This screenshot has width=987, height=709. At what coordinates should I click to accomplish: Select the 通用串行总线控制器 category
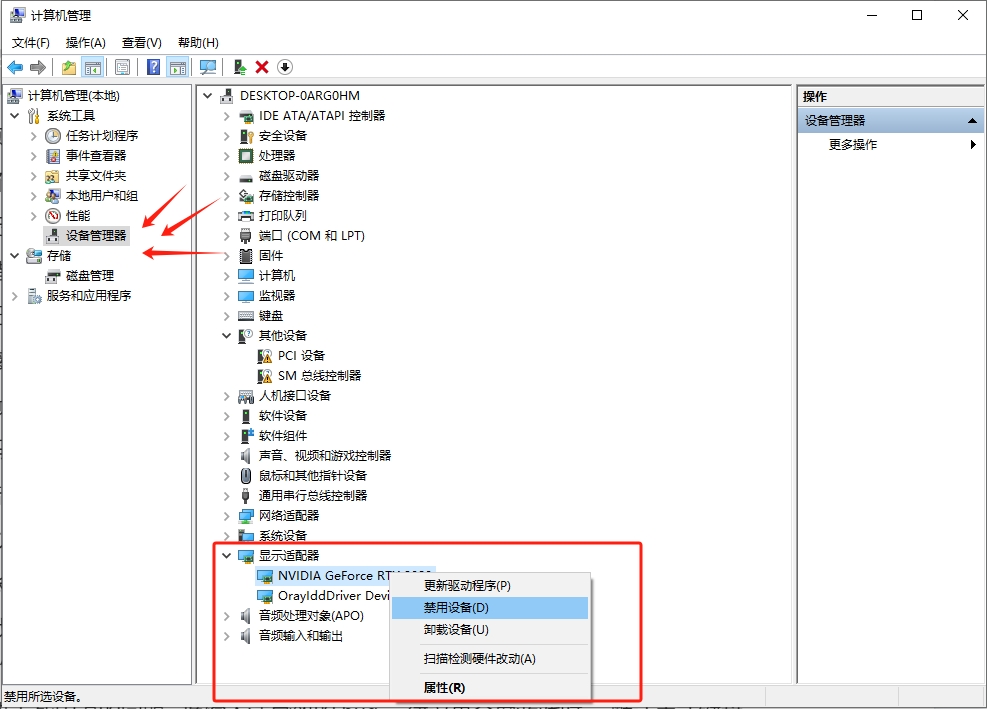coord(312,496)
